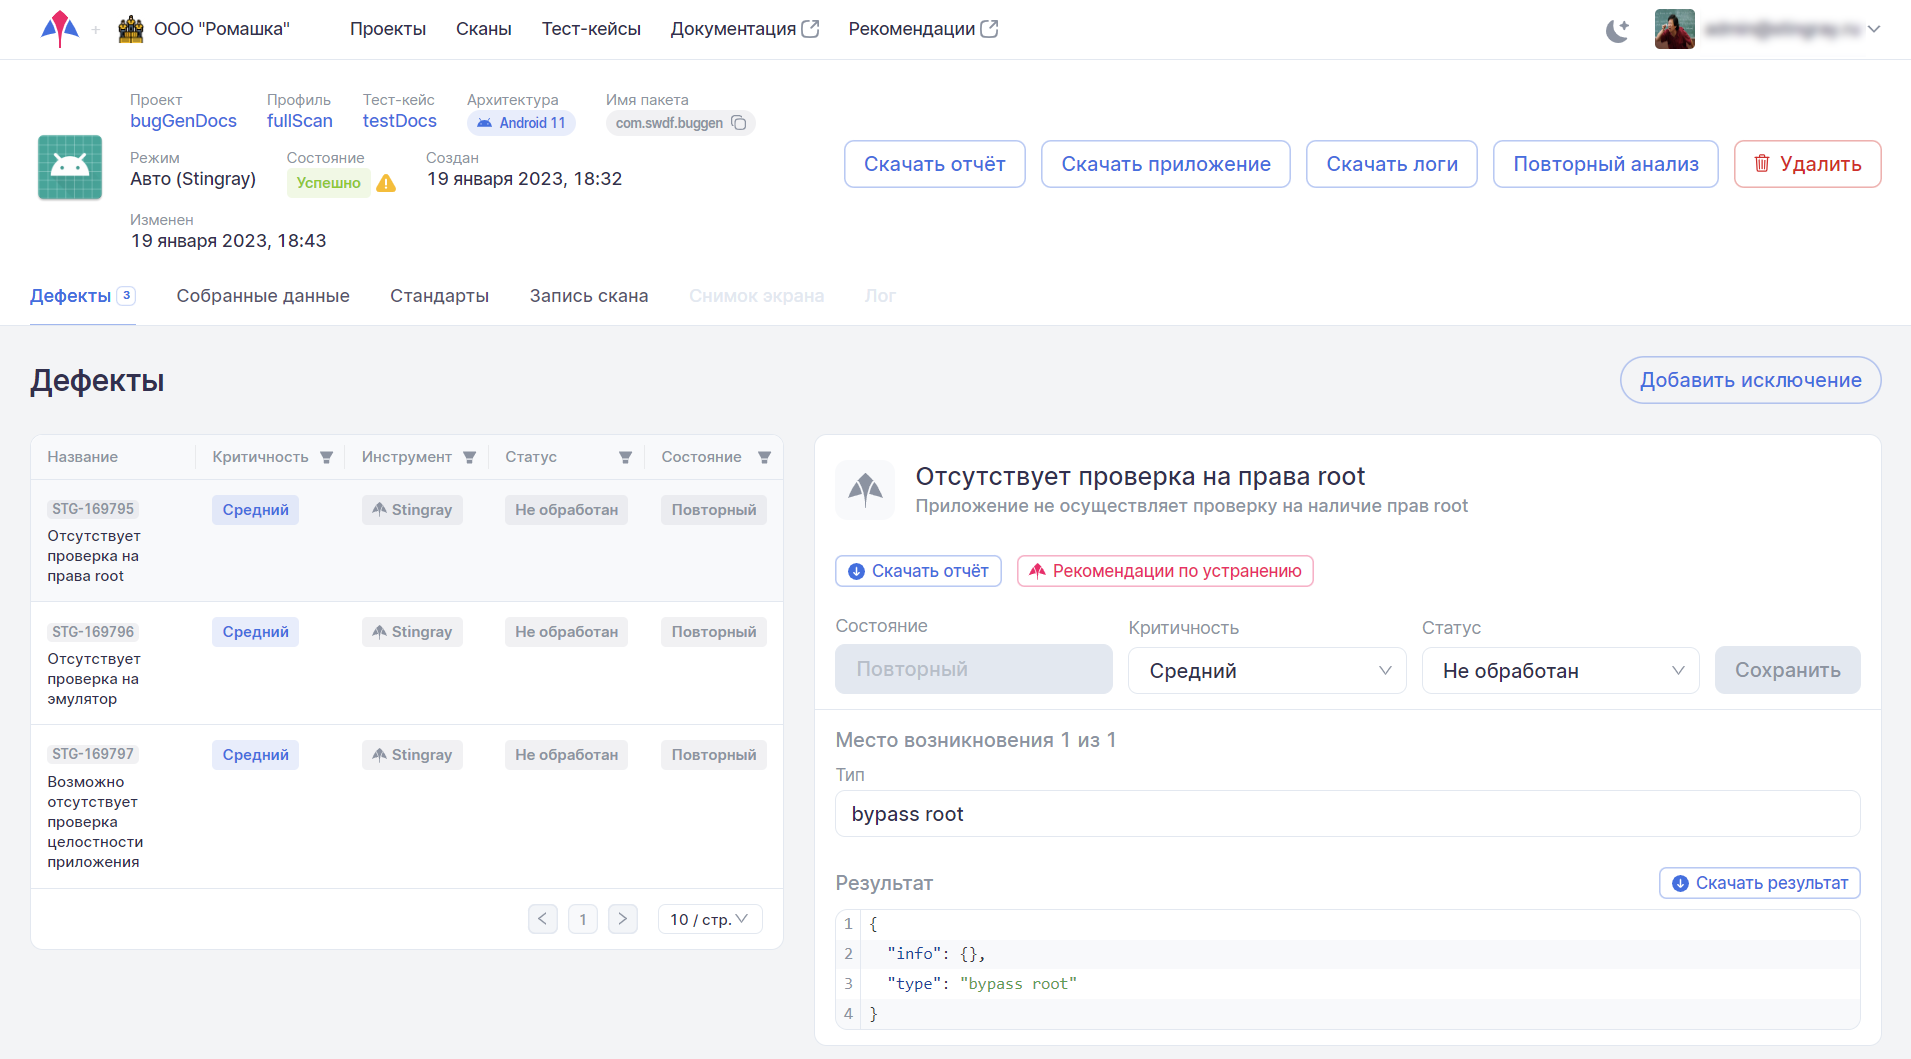Open filter icon for Статус column
This screenshot has width=1911, height=1059.
[x=625, y=457]
